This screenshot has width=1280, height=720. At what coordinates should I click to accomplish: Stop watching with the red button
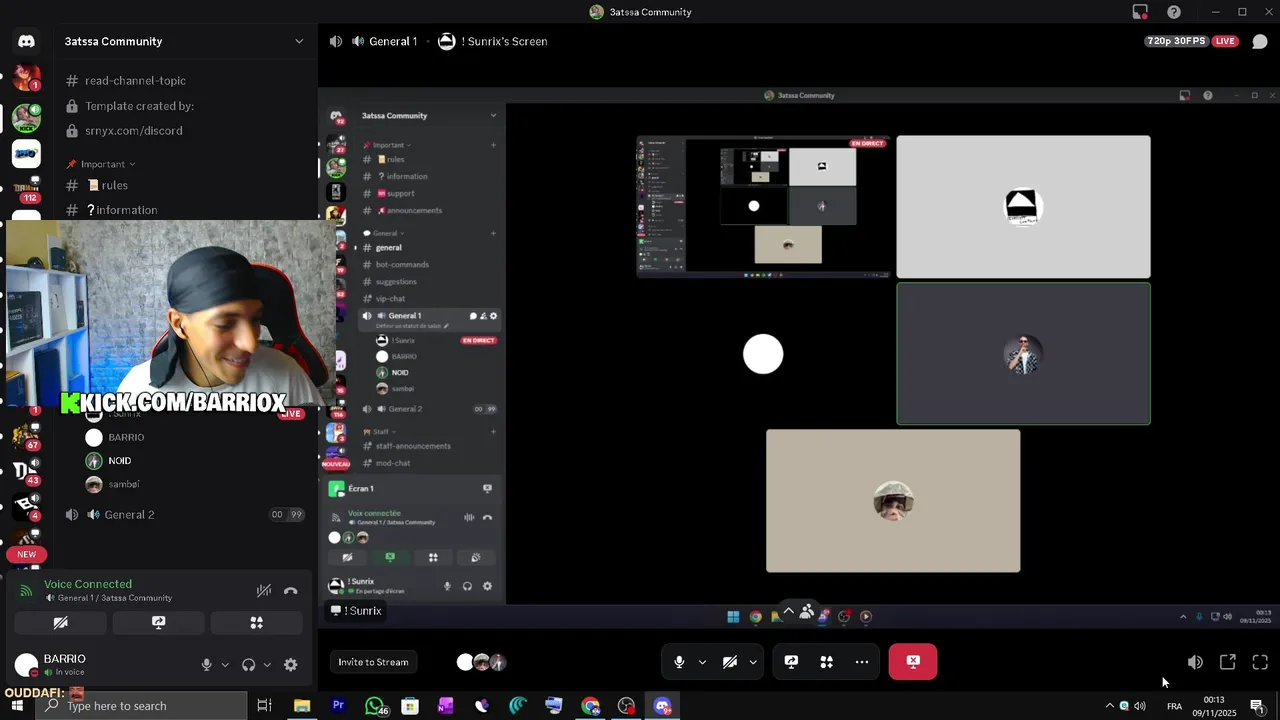click(913, 662)
